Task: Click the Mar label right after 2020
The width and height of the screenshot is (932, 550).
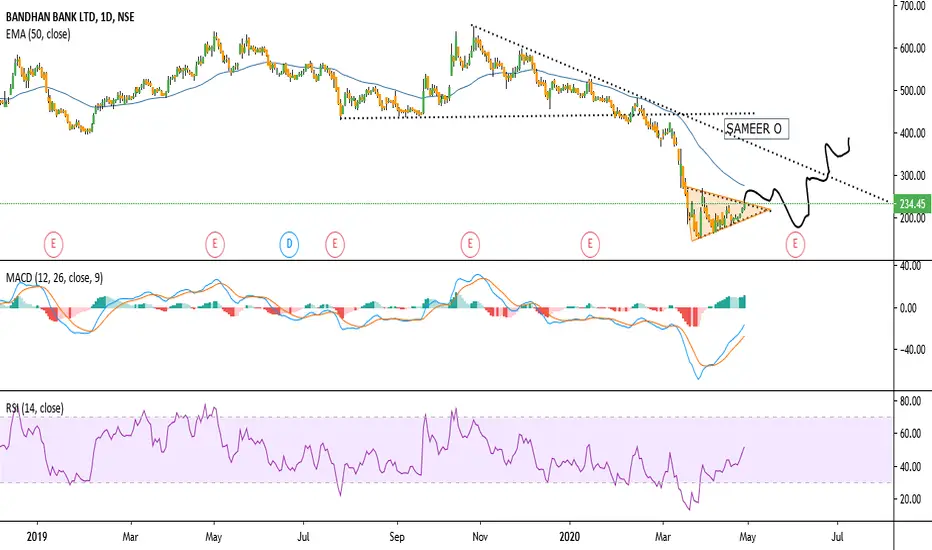Action: pyautogui.click(x=663, y=537)
